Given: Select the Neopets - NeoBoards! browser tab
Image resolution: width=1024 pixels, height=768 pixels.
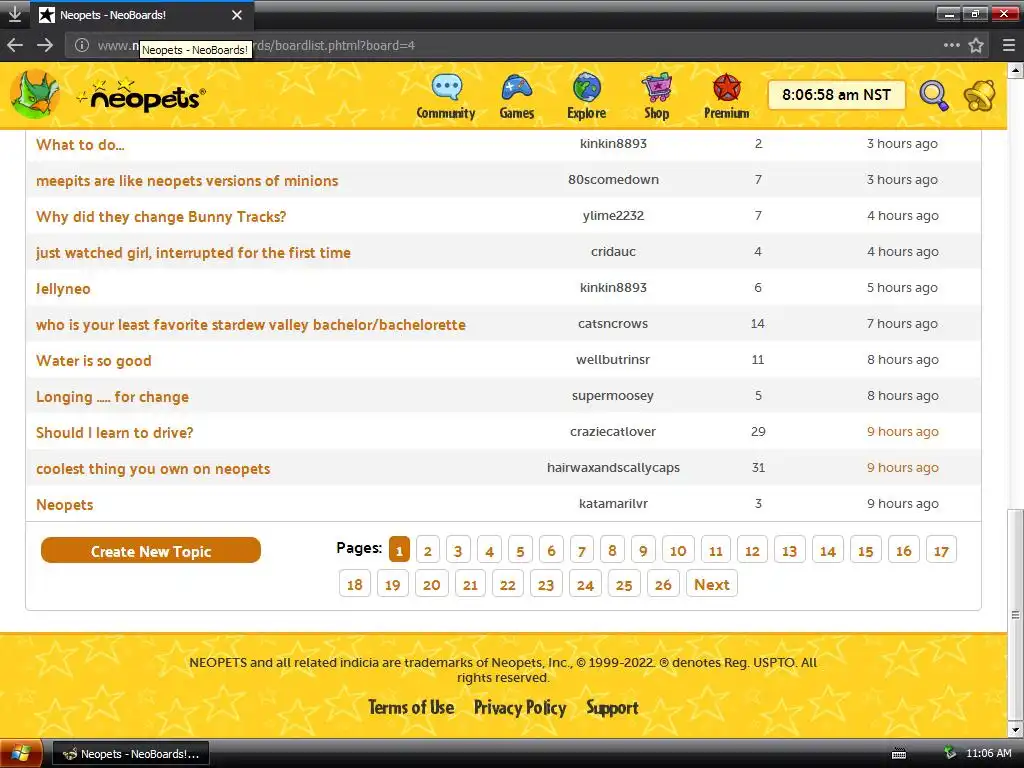Looking at the screenshot, I should pyautogui.click(x=143, y=14).
